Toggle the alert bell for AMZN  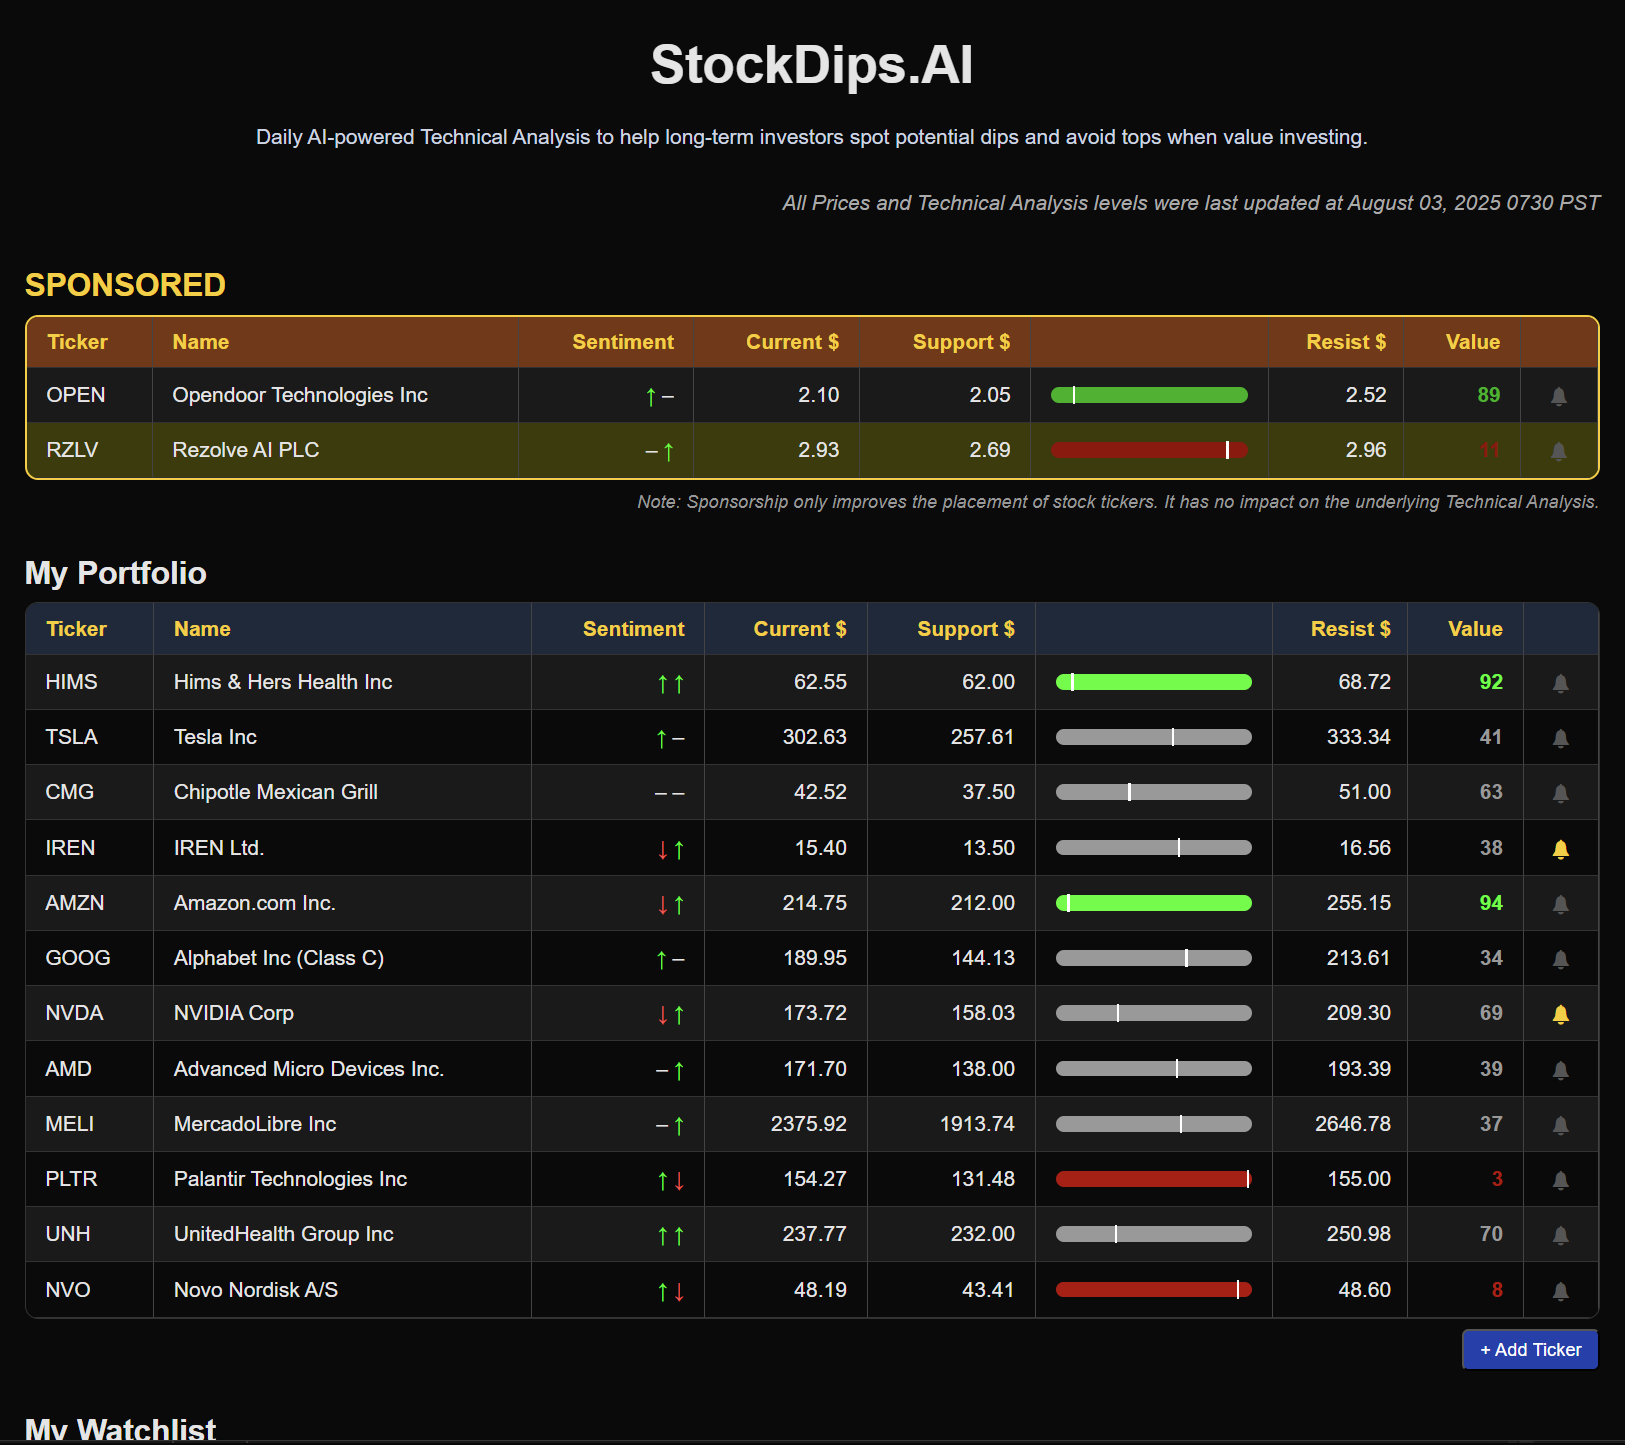[x=1560, y=904]
